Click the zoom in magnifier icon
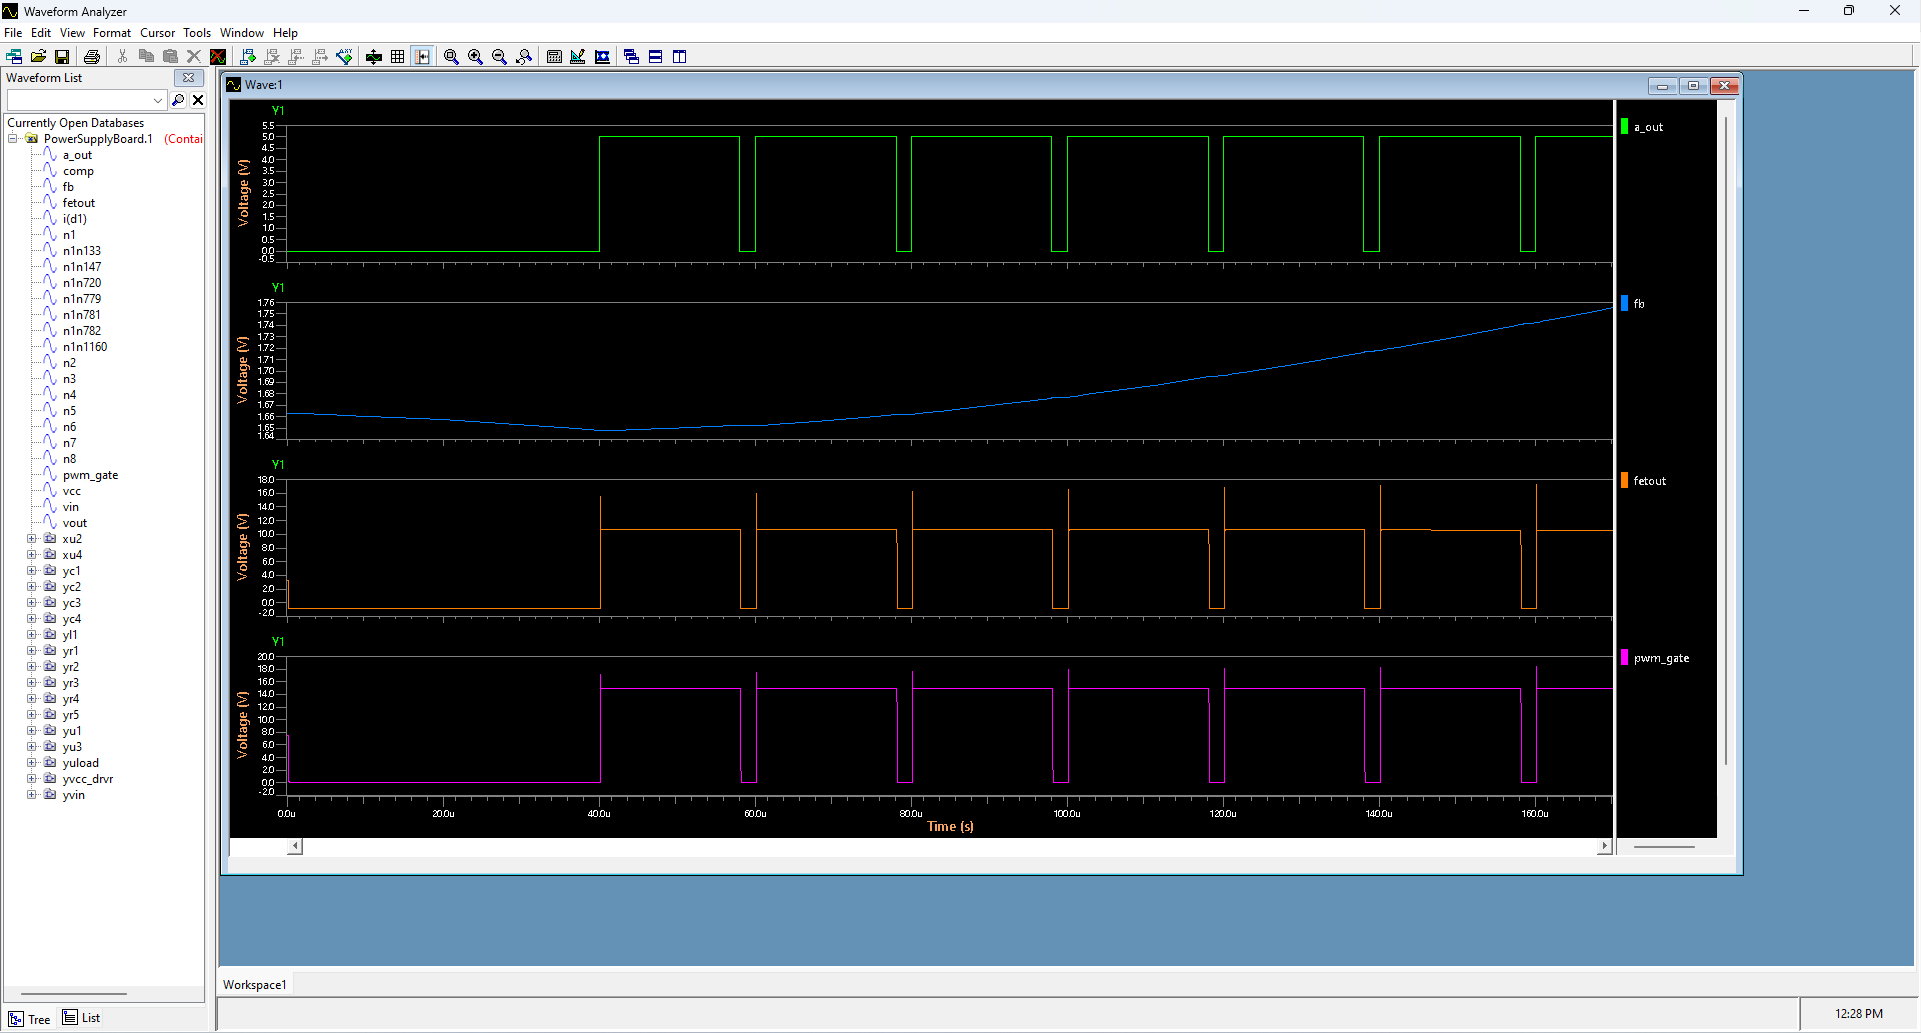This screenshot has height=1033, width=1921. click(x=476, y=57)
